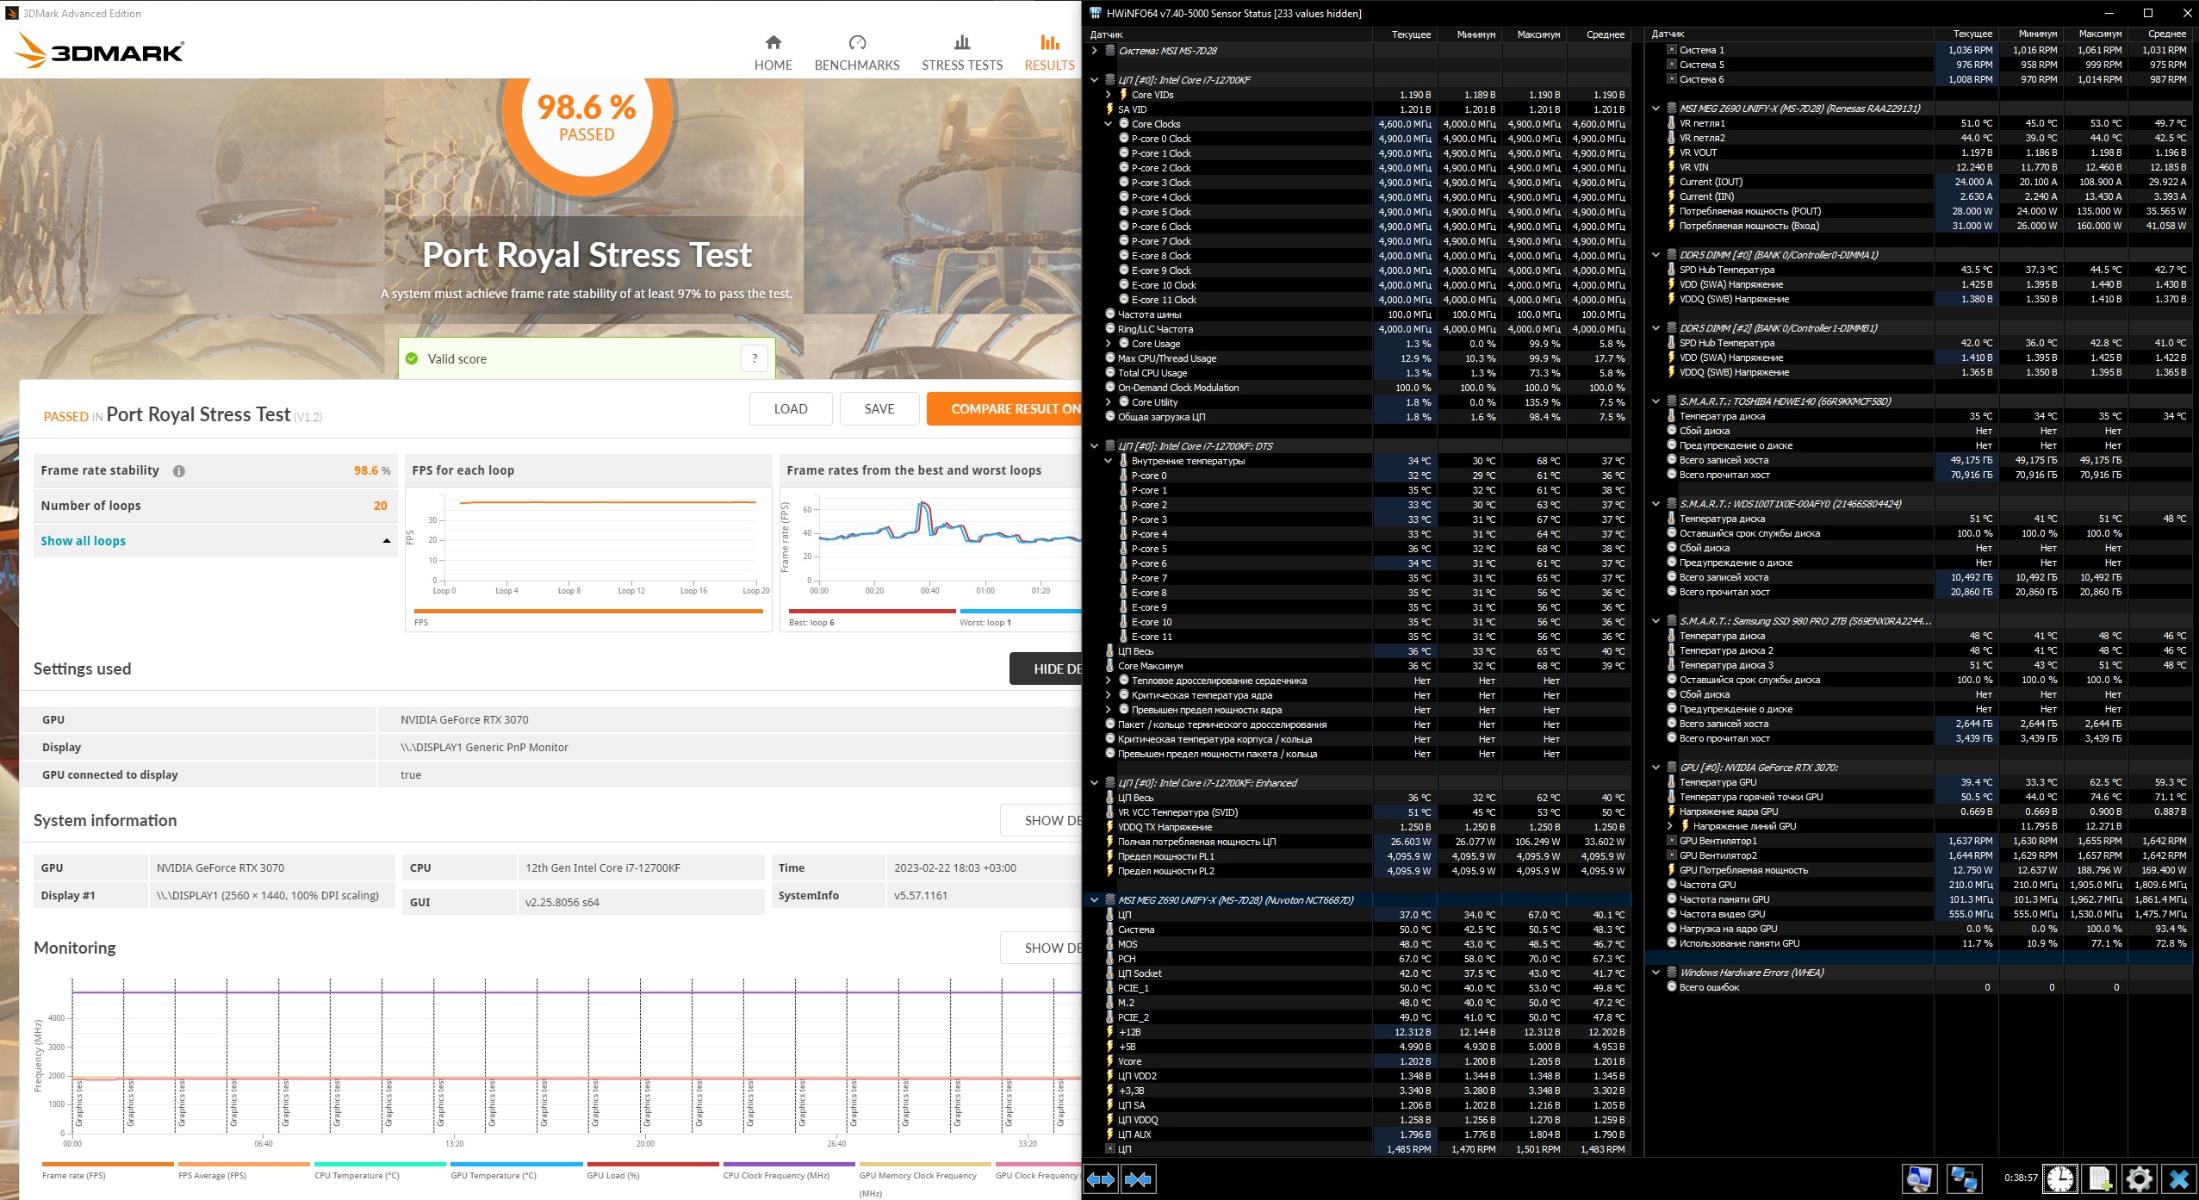Expand the Core VIDs sensor group

(x=1108, y=95)
